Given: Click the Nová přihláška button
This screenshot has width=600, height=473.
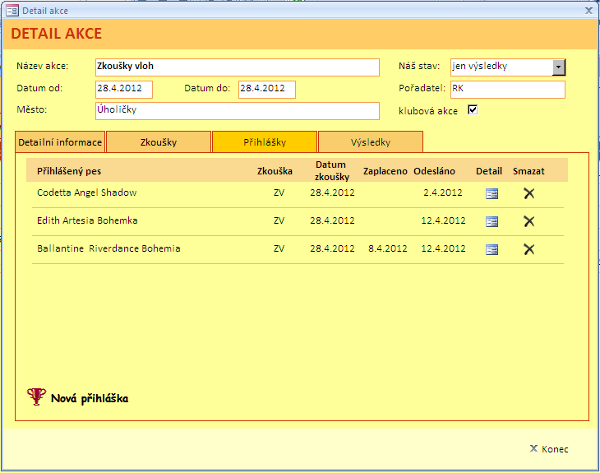Looking at the screenshot, I should point(89,398).
